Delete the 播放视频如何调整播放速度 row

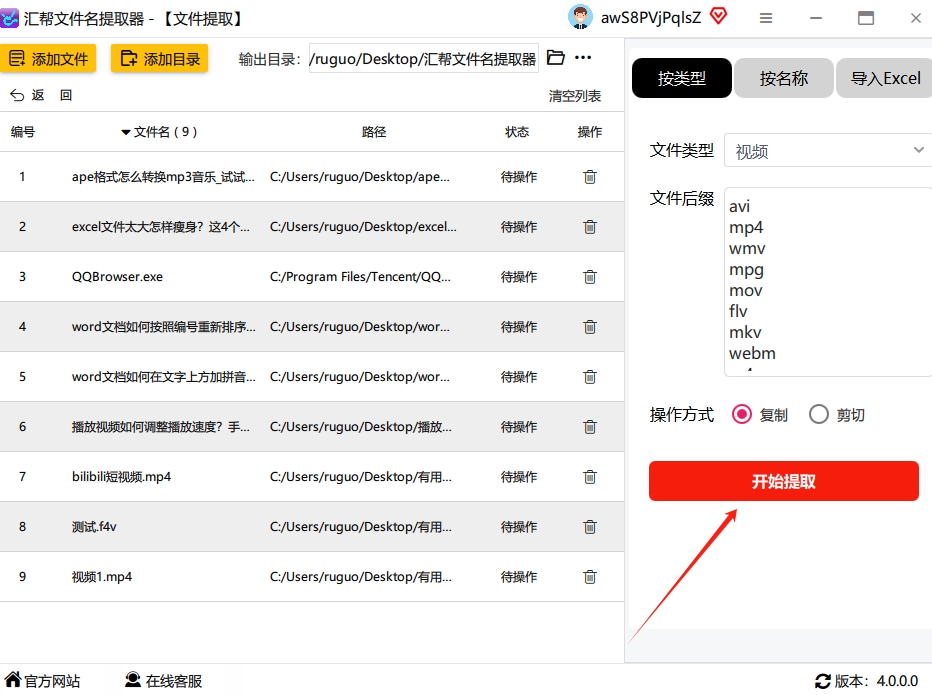pos(590,426)
